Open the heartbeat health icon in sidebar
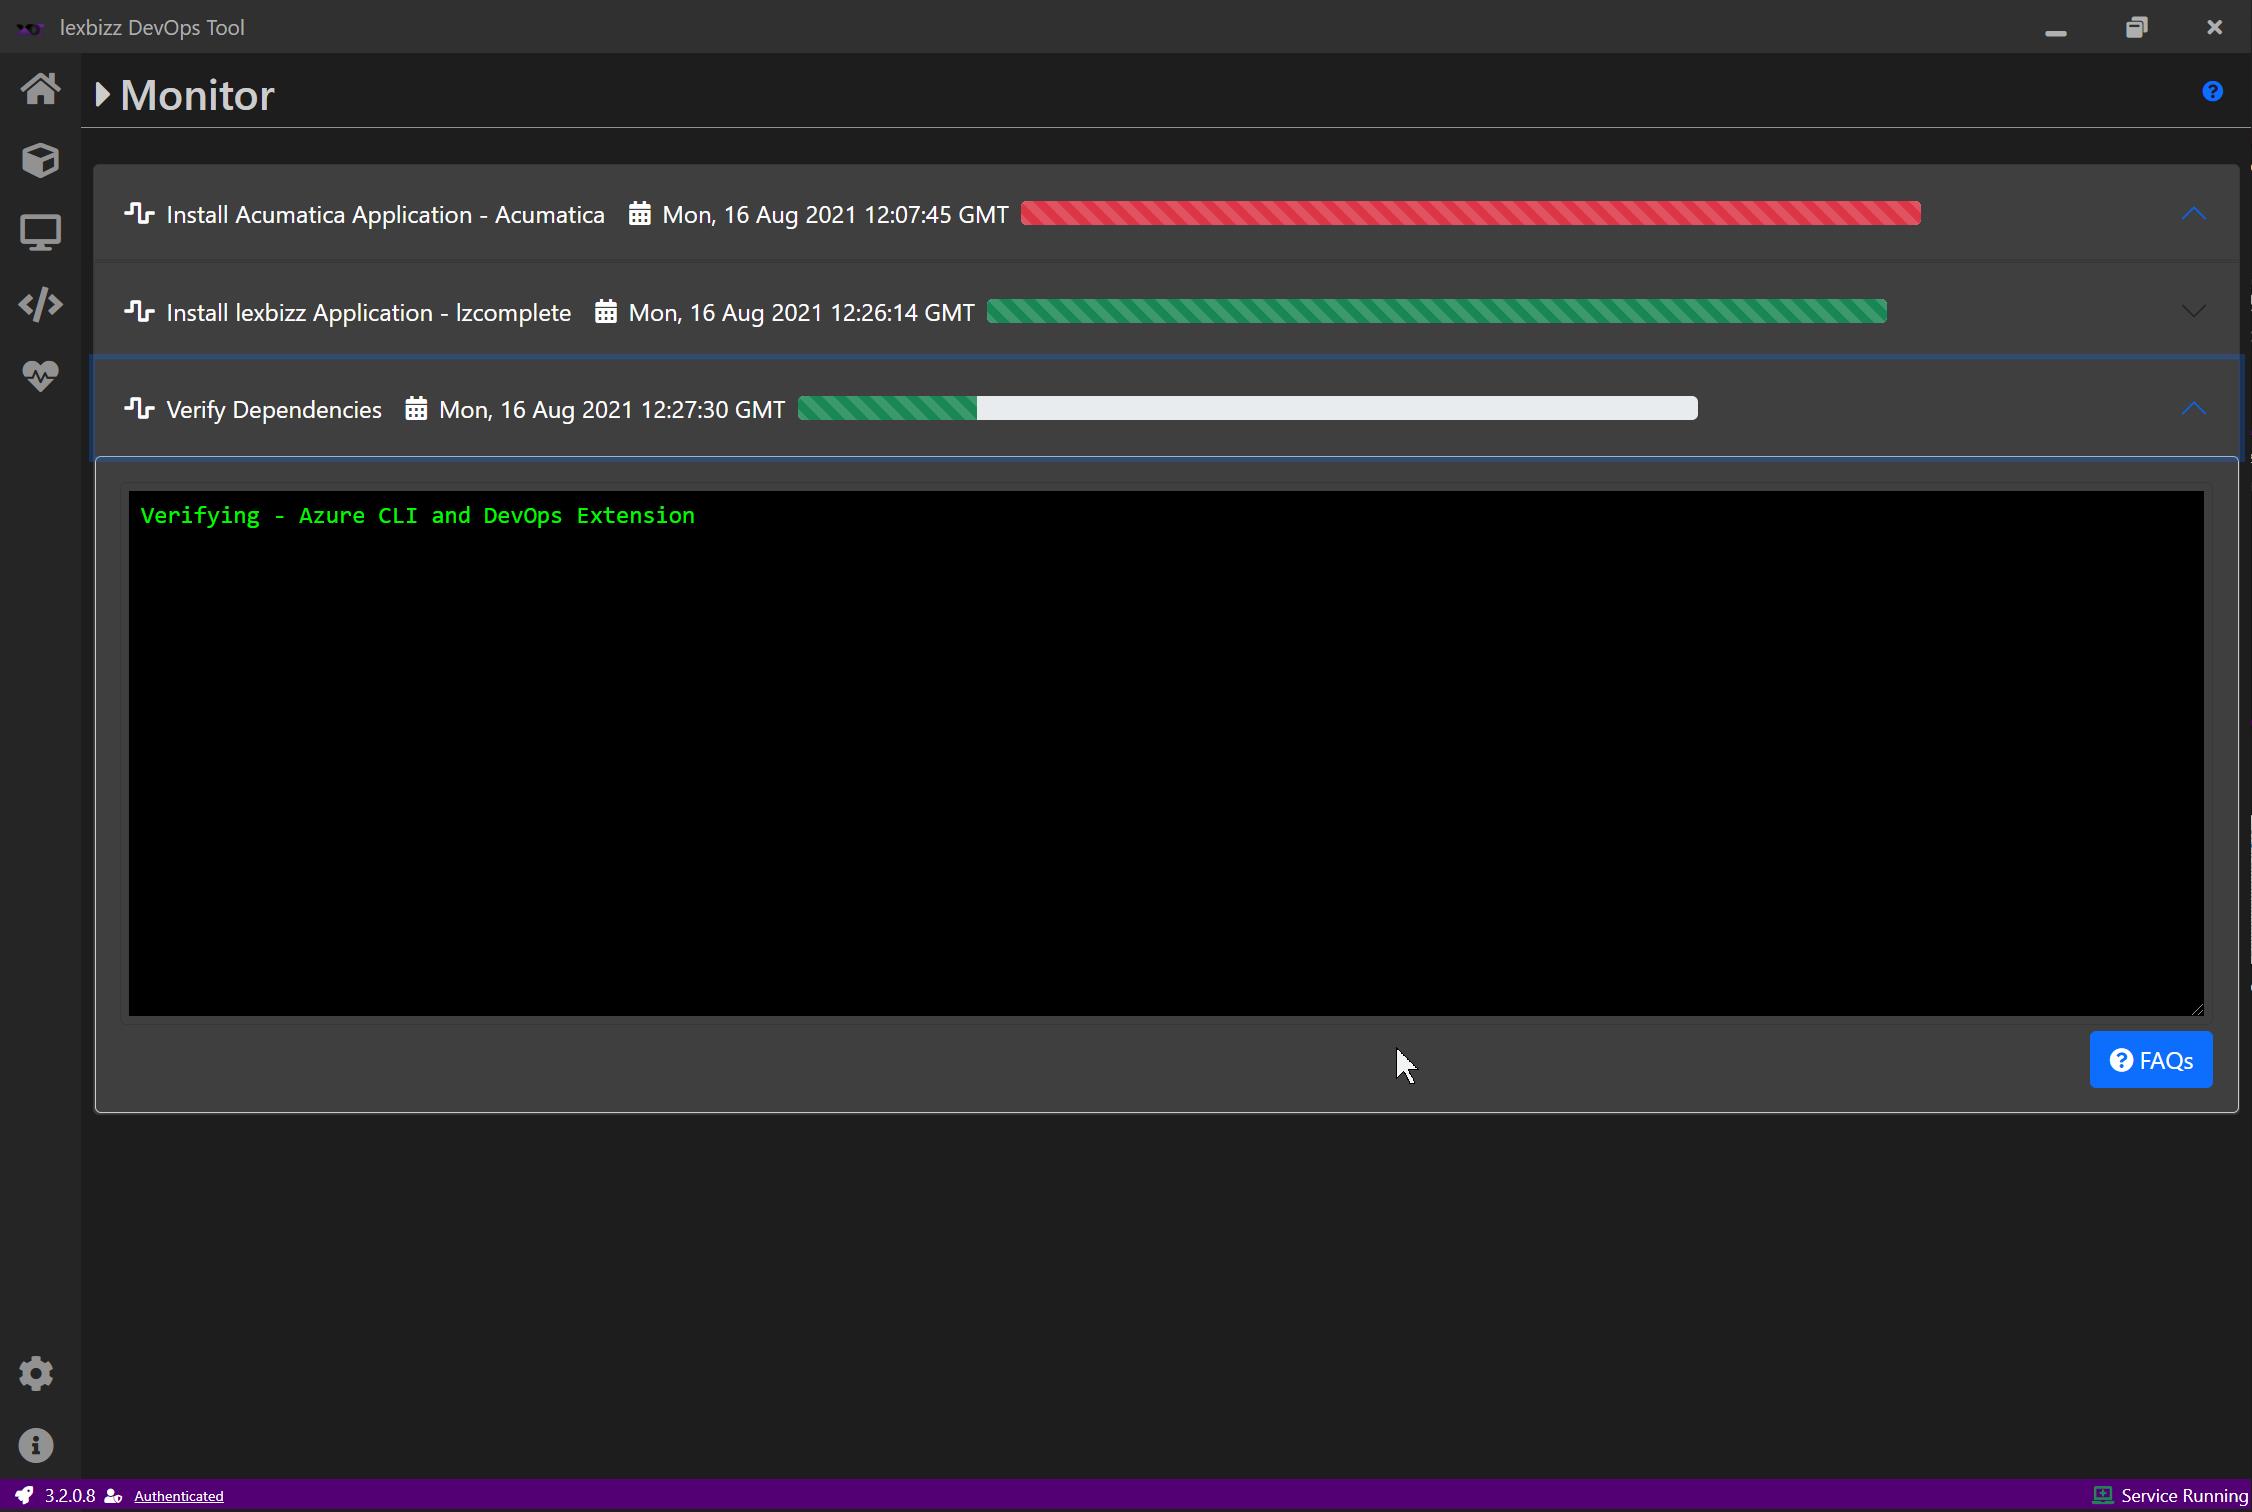 pyautogui.click(x=40, y=376)
